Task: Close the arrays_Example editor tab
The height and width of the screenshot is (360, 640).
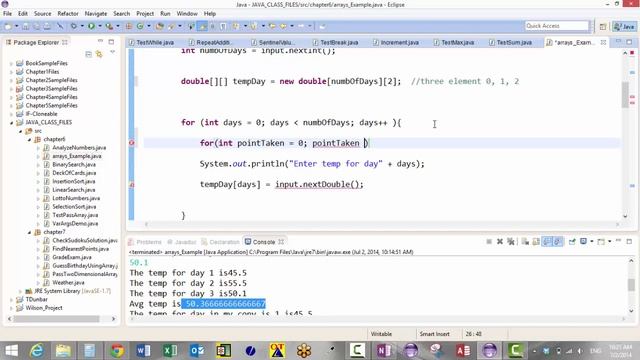Action: tap(603, 42)
